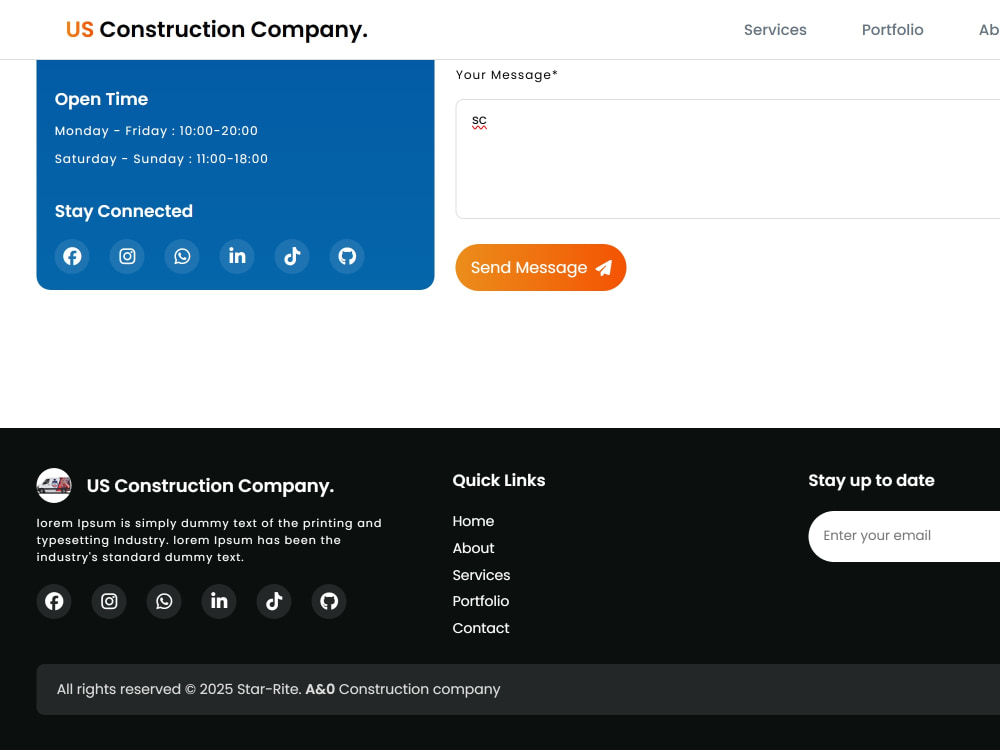
Task: Click footer US Construction Company title
Action: click(210, 486)
